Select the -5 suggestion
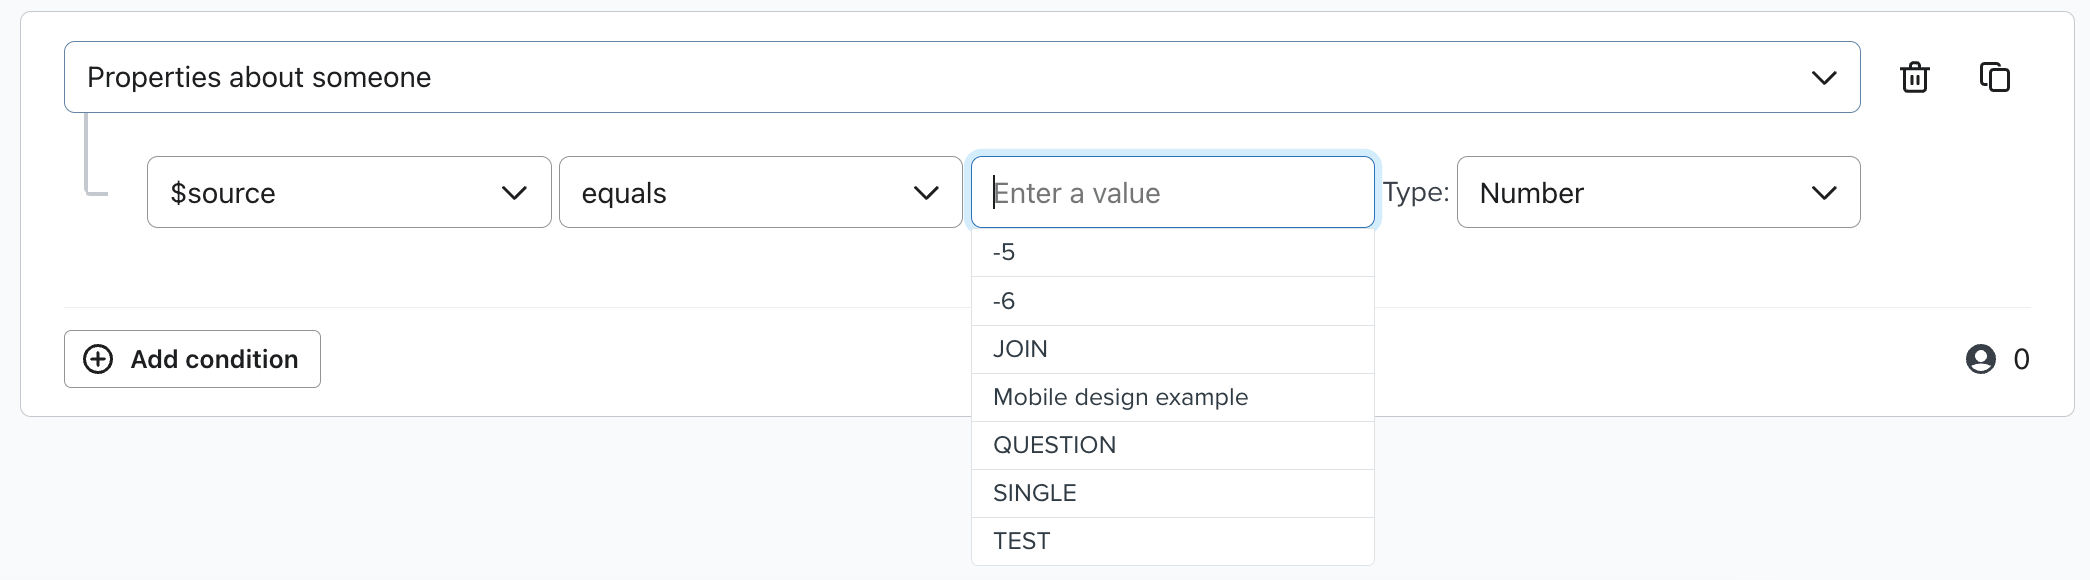Screen dimensions: 2090x580 pyautogui.click(x=1172, y=252)
